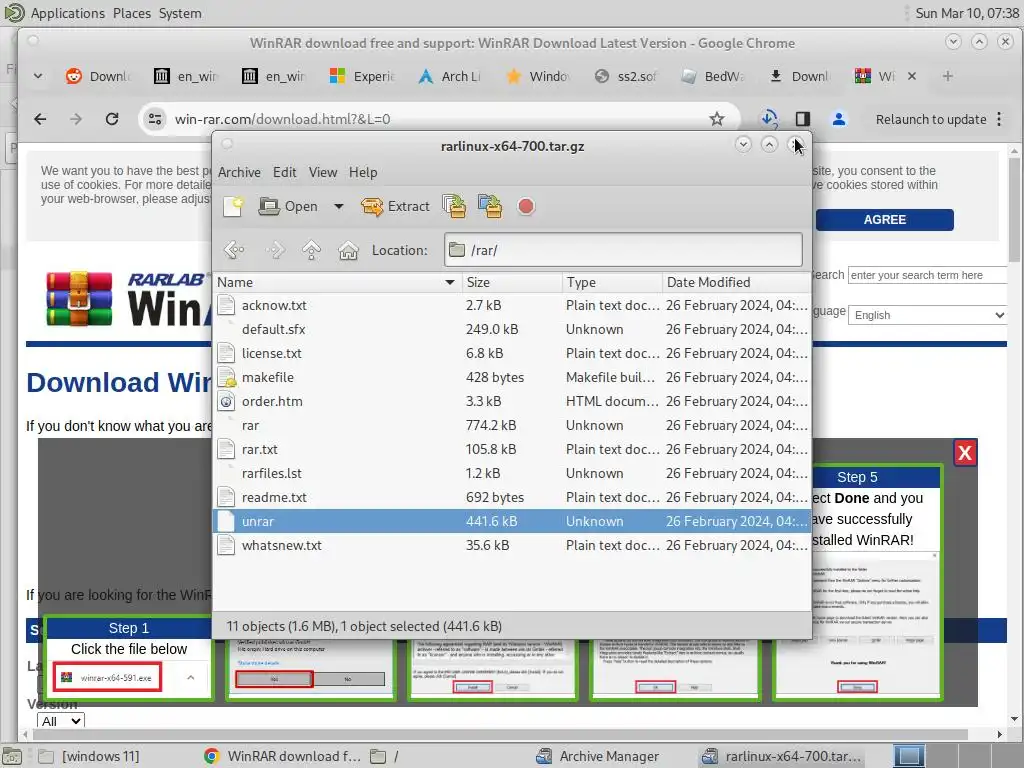Screen dimensions: 1024x768
Task: Sort files by Name column header
Action: coord(337,282)
